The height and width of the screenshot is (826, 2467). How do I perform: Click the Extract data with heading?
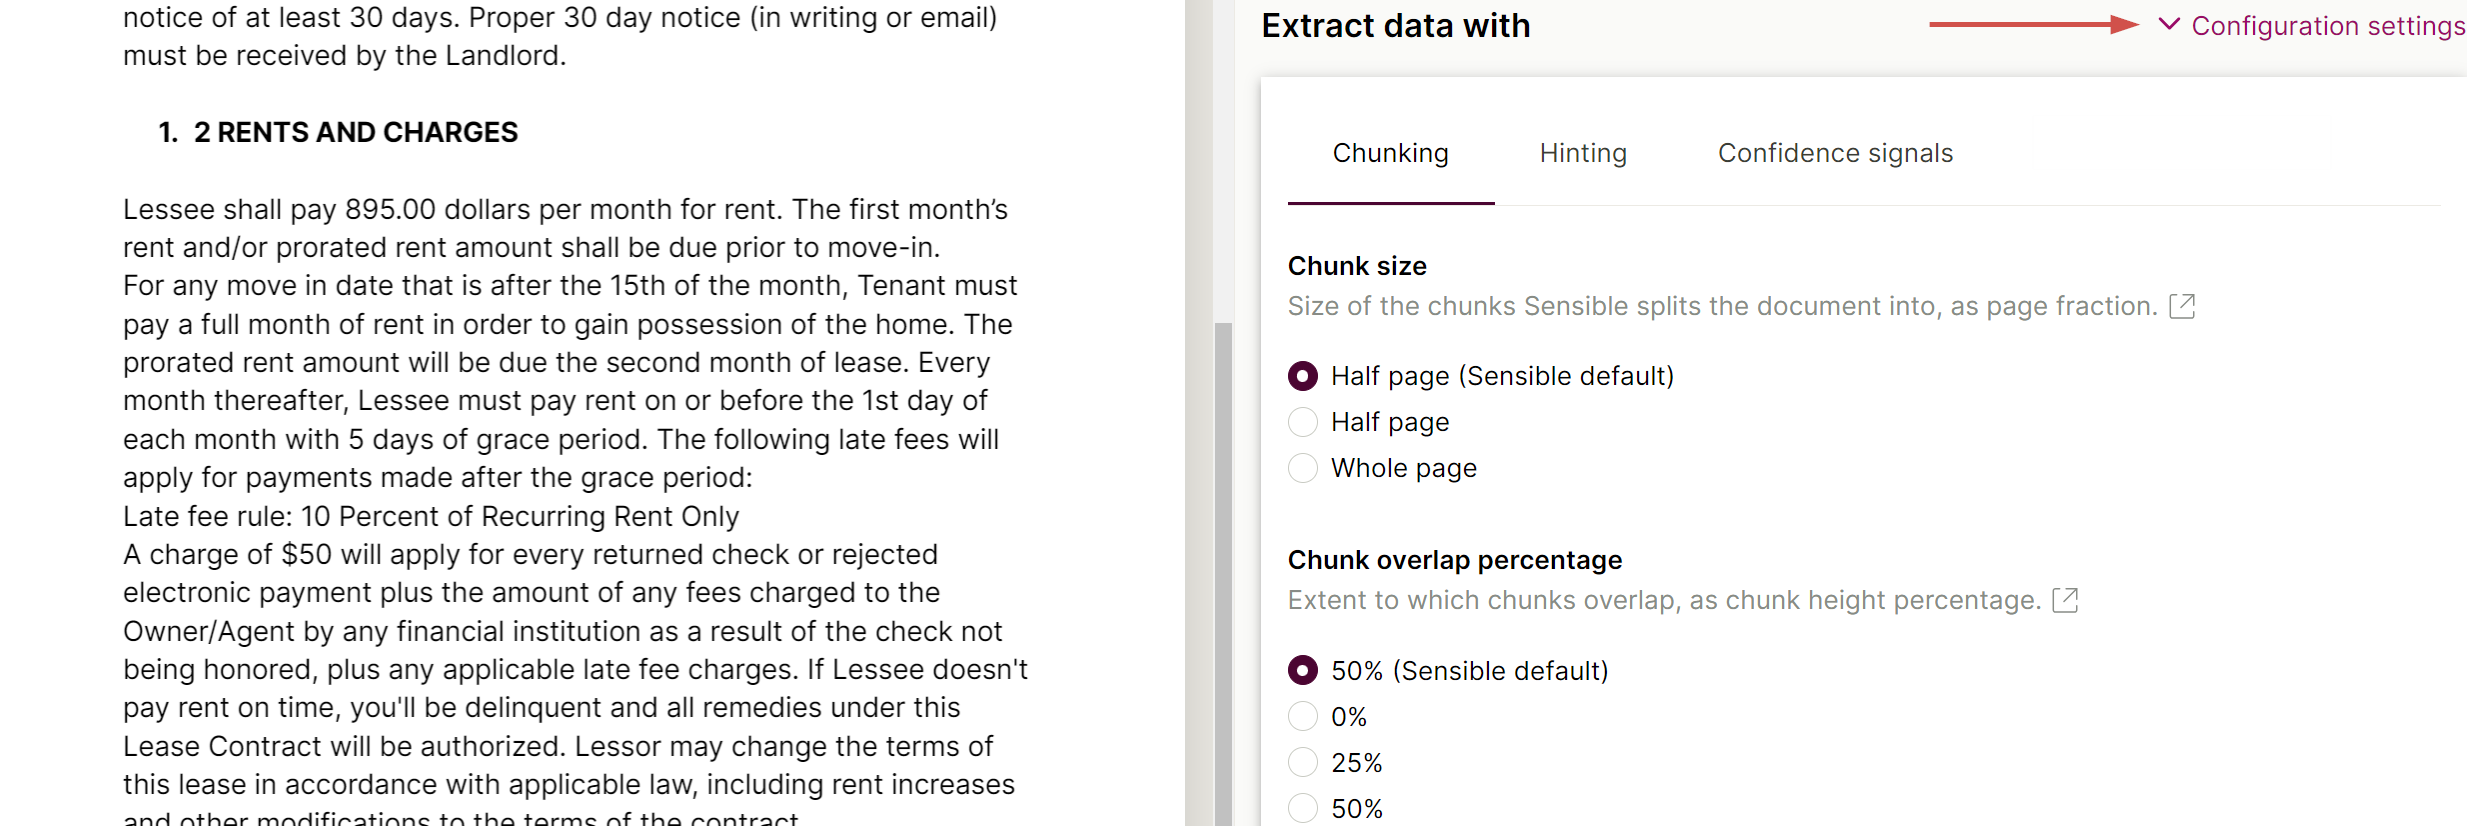[1395, 26]
